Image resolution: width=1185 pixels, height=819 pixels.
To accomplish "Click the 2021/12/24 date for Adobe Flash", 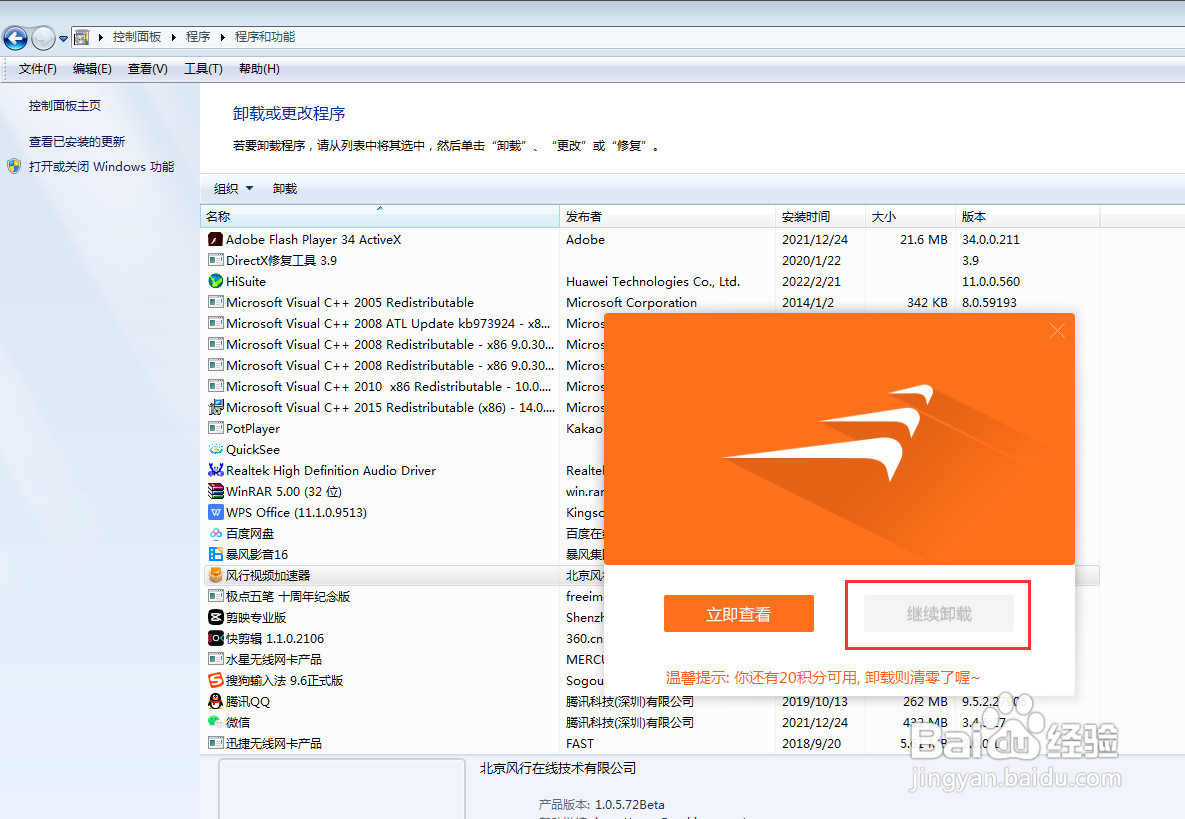I will tap(815, 240).
